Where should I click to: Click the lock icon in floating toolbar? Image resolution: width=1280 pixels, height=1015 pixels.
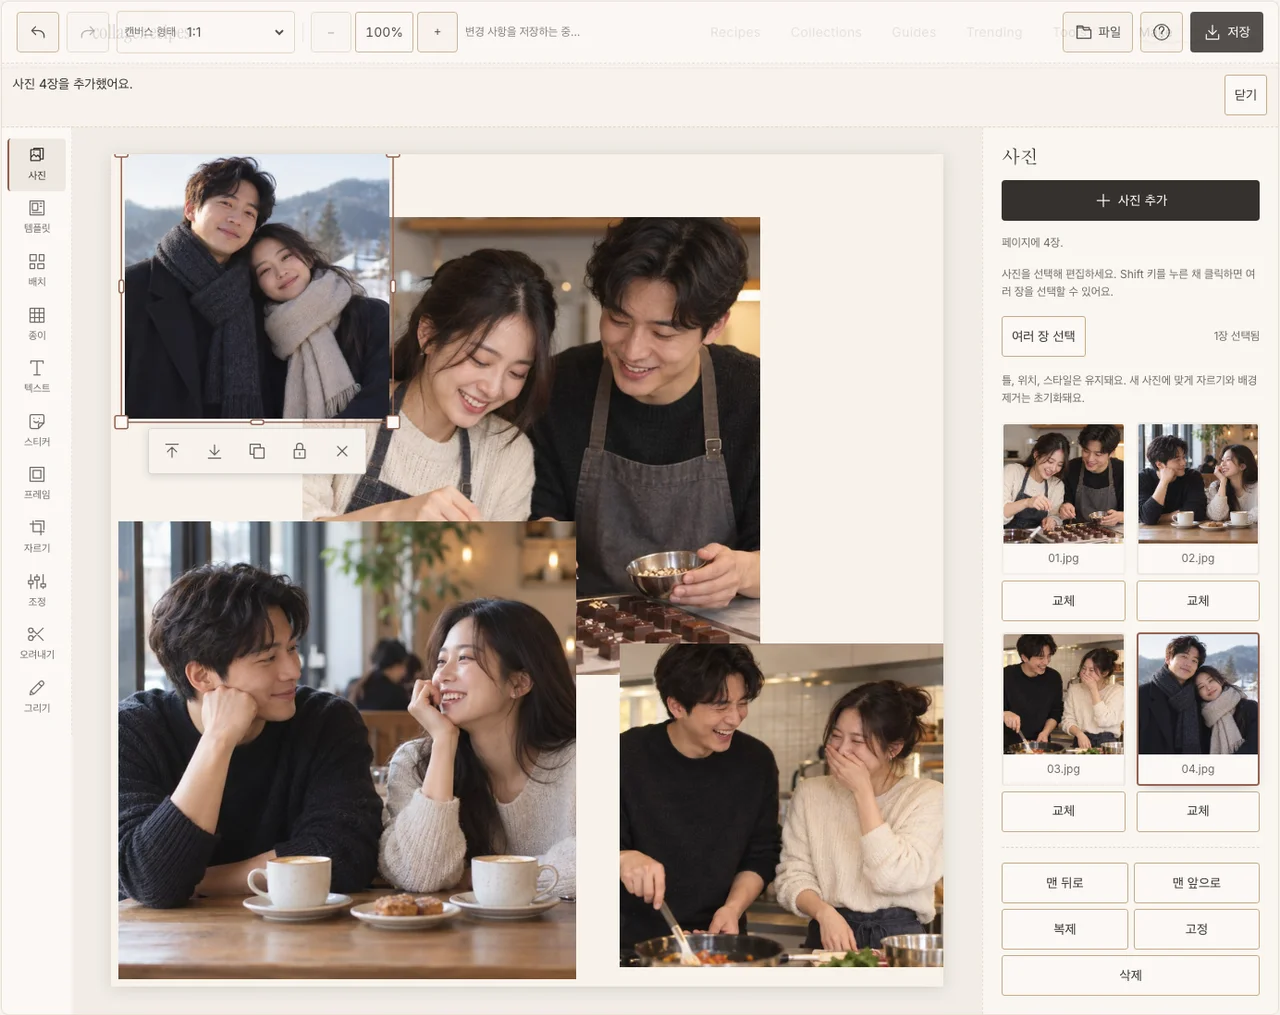pyautogui.click(x=299, y=451)
